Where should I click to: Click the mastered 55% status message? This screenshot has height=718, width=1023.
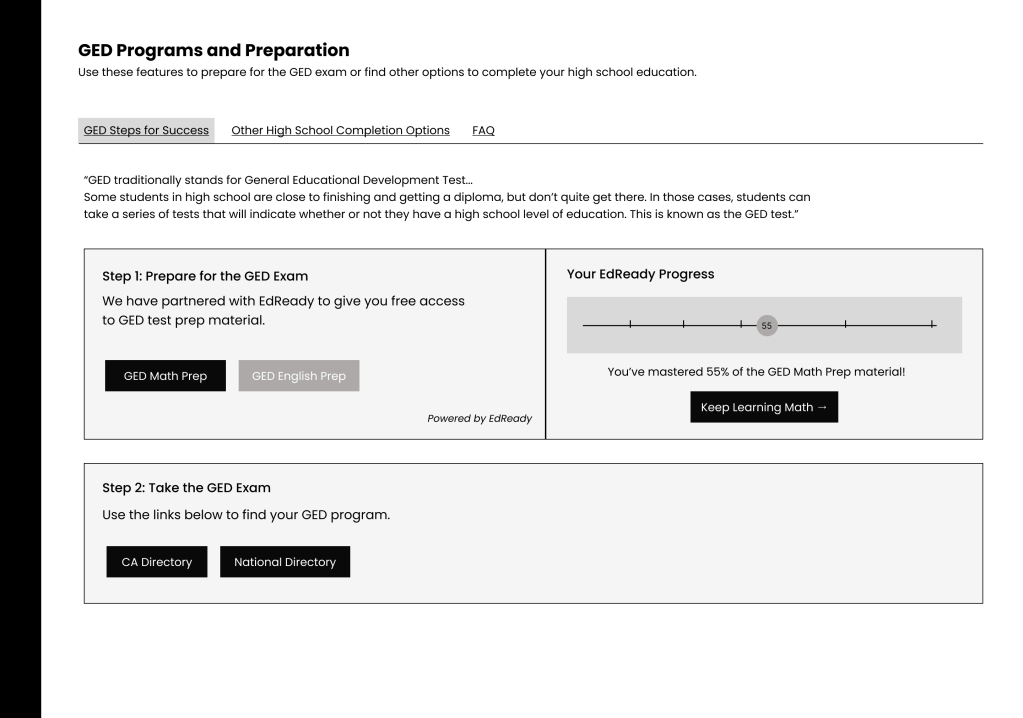coord(763,372)
